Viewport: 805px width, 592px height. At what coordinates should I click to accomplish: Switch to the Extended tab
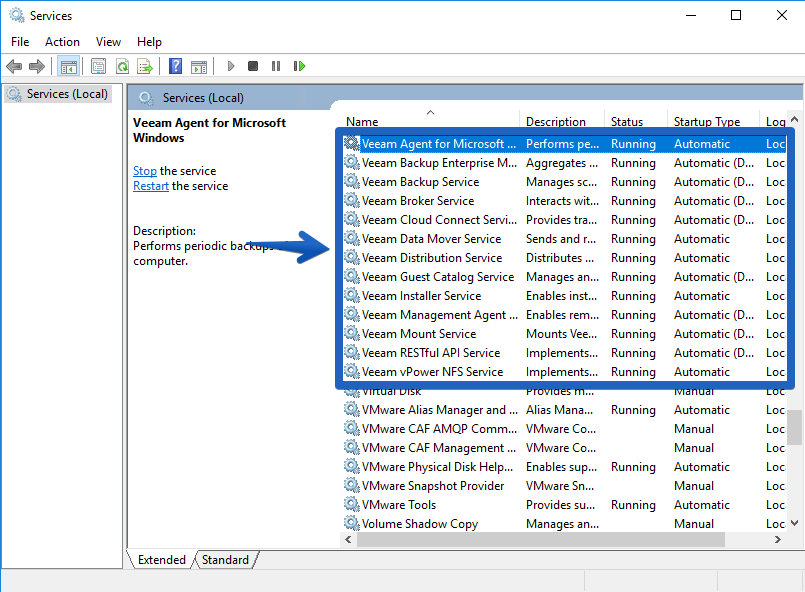162,560
